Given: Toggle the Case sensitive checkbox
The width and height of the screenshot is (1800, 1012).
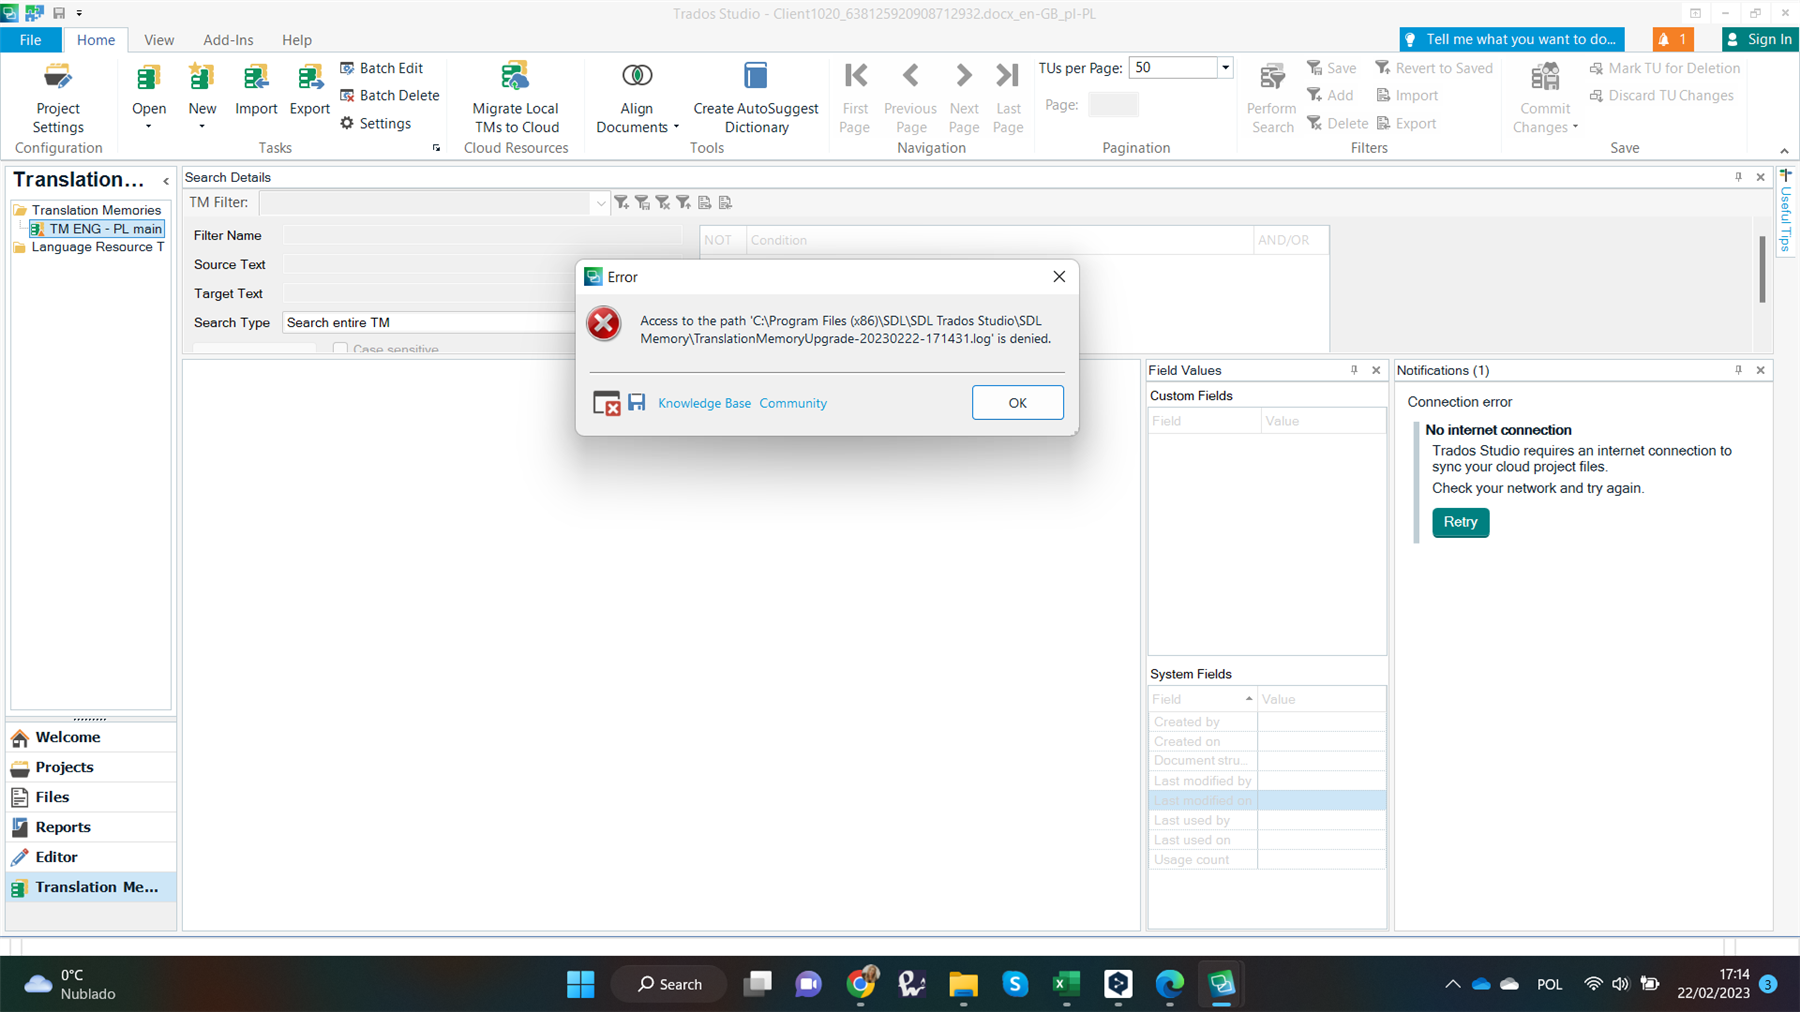Looking at the screenshot, I should [341, 349].
